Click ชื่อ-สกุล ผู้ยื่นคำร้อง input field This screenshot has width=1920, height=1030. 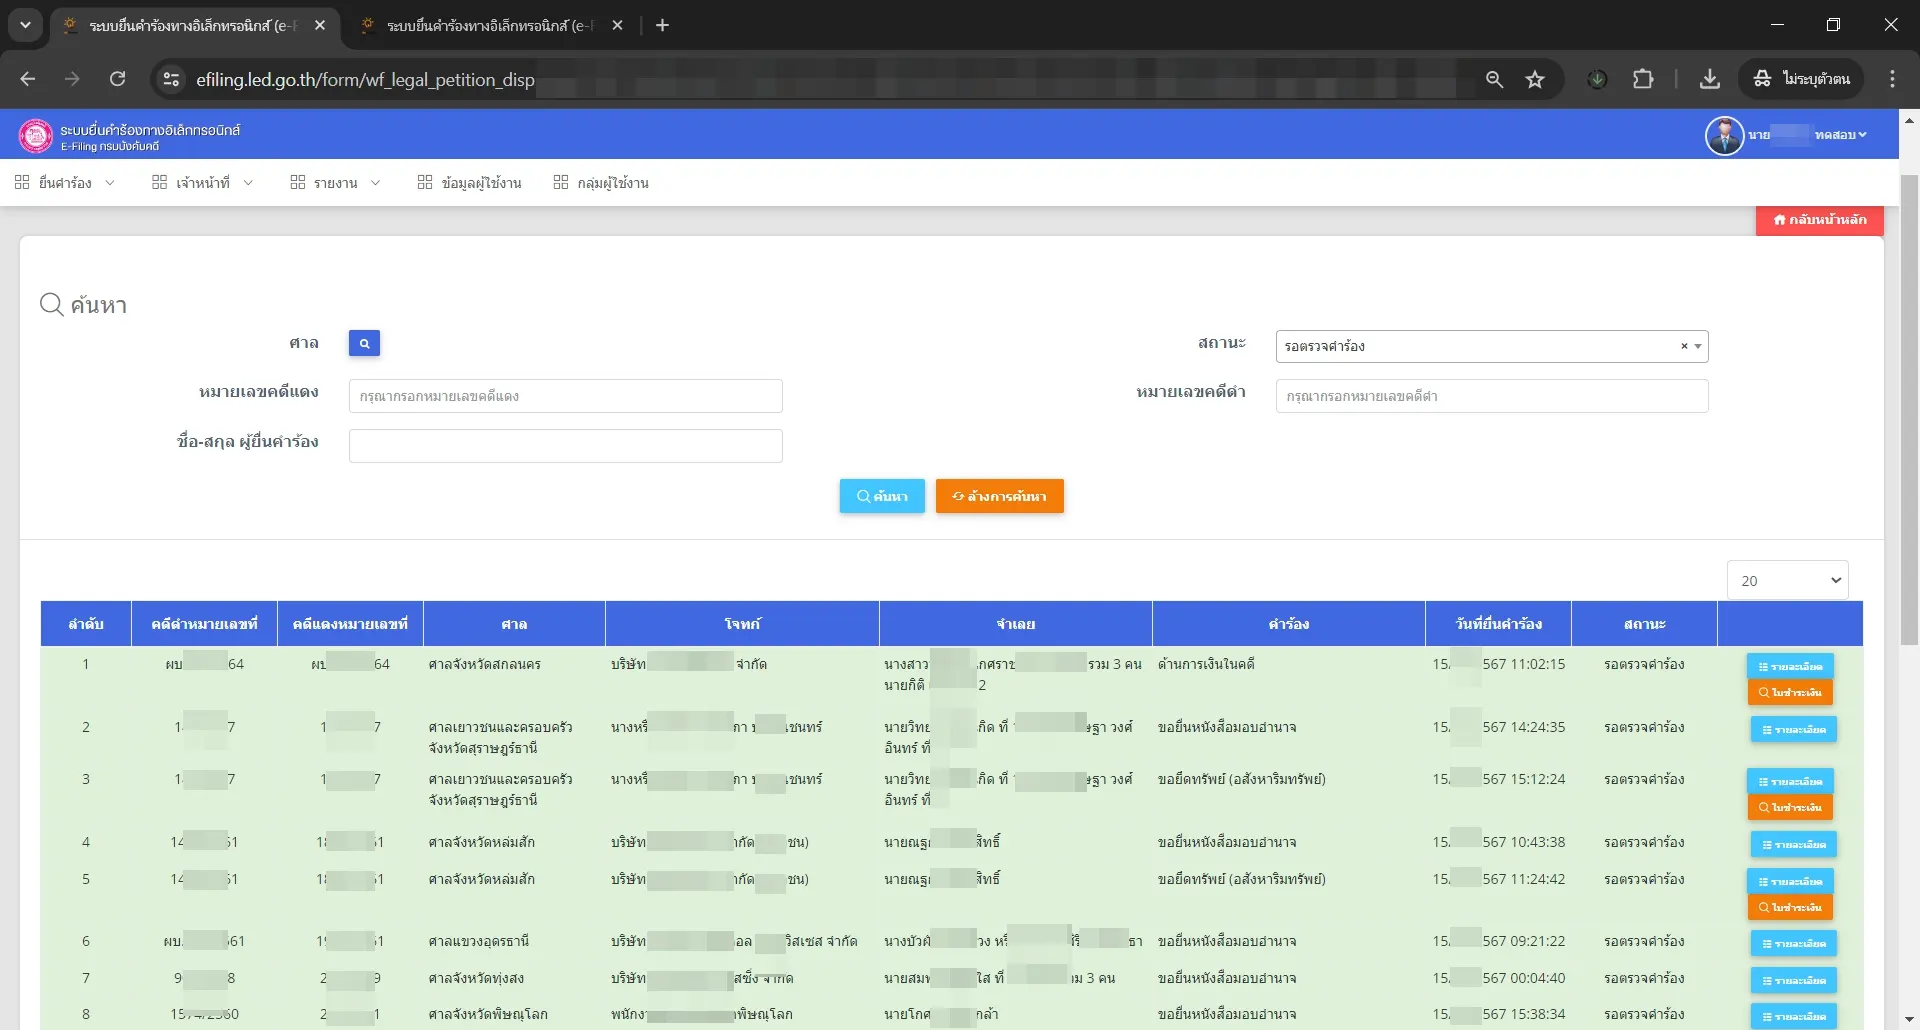coord(566,446)
